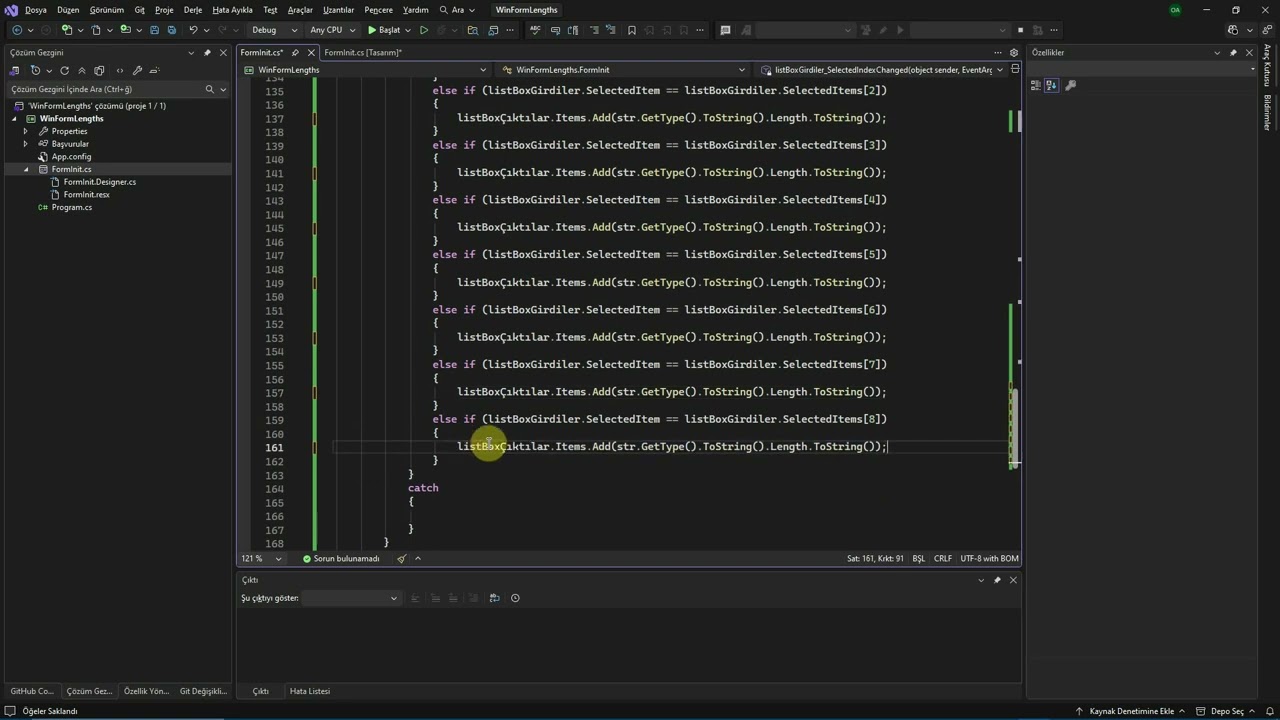Viewport: 1280px width, 720px height.
Task: Click the code cleanup broom icon in editor status bar
Action: [x=401, y=559]
